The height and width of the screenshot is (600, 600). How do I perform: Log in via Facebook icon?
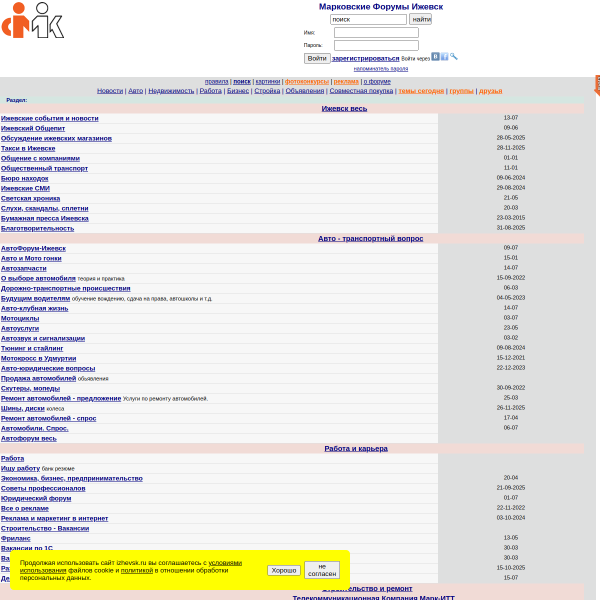pos(444,57)
